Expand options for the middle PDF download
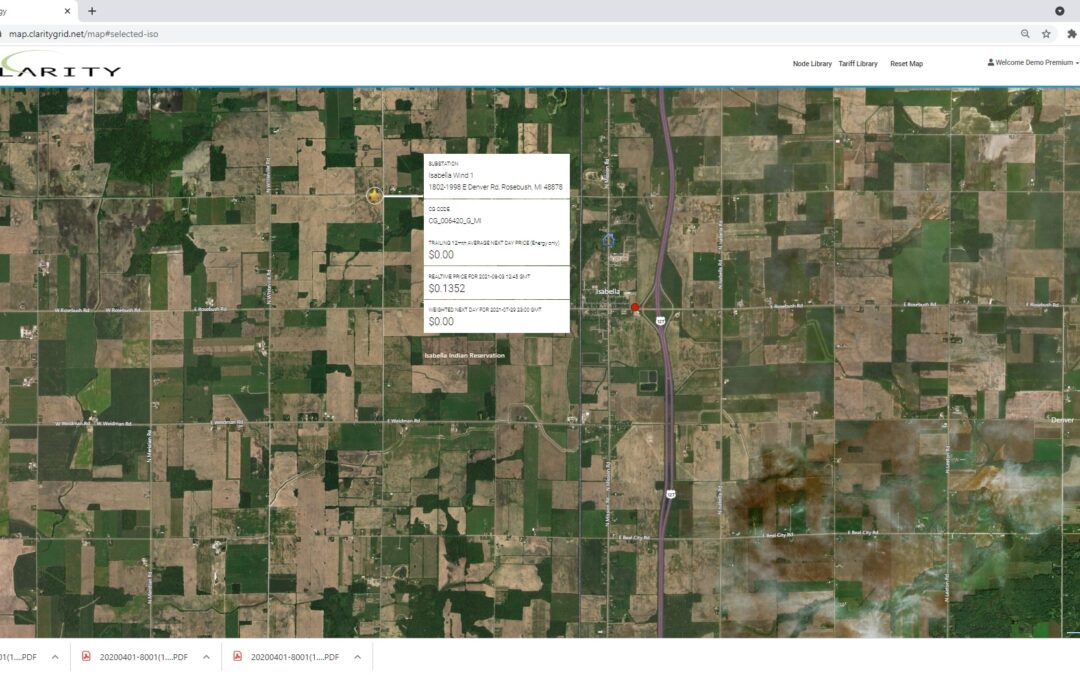Screen dimensions: 1080x675 206,657
